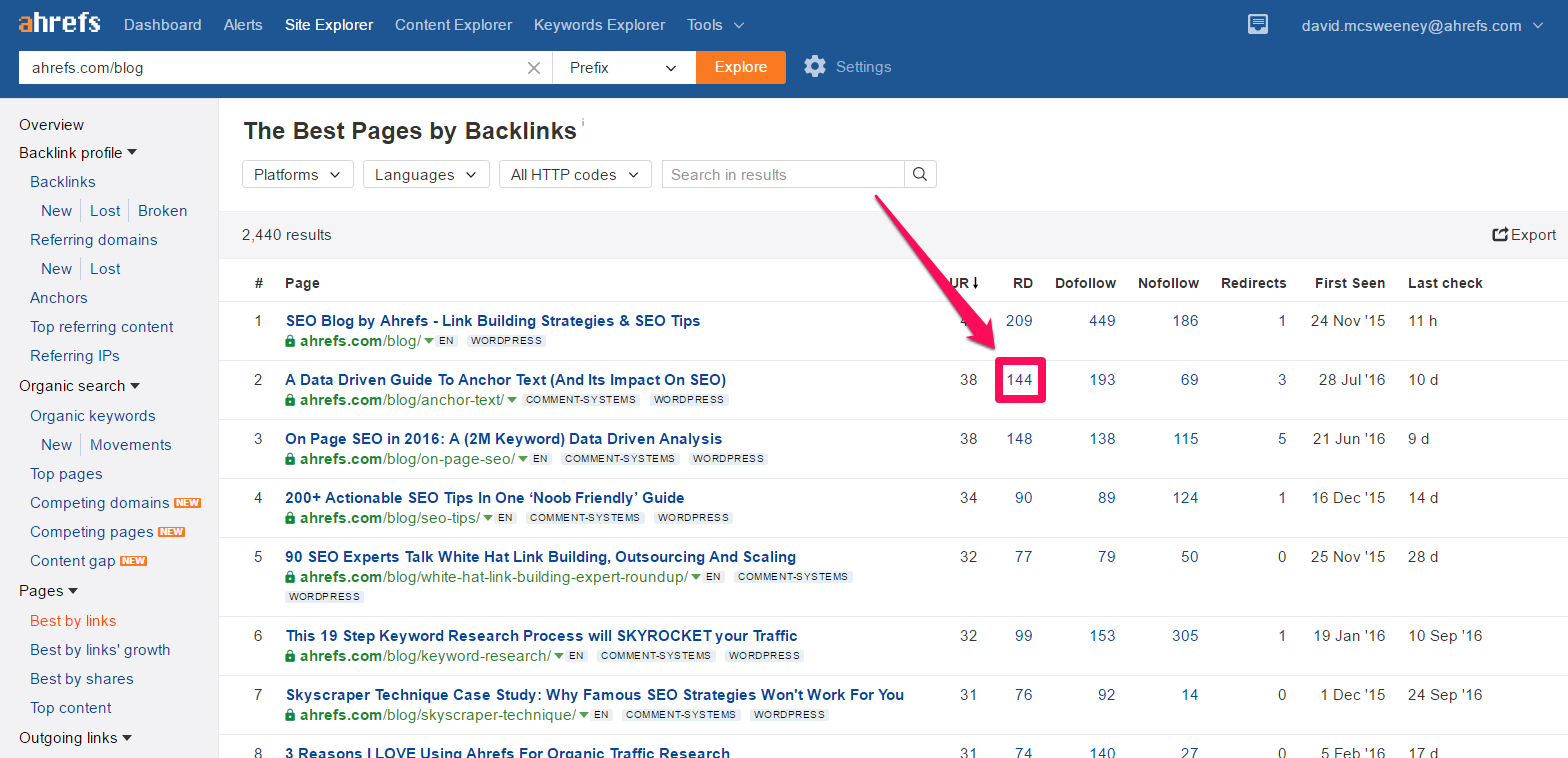This screenshot has width=1568, height=758.
Task: Open Top referring content
Action: click(x=102, y=327)
